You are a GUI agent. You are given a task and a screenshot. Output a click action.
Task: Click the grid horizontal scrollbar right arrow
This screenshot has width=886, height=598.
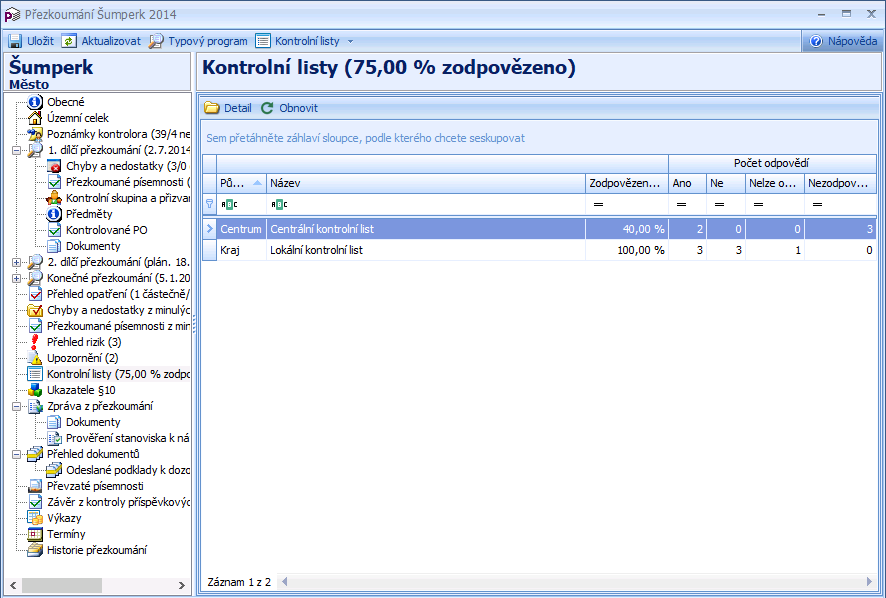pos(870,582)
